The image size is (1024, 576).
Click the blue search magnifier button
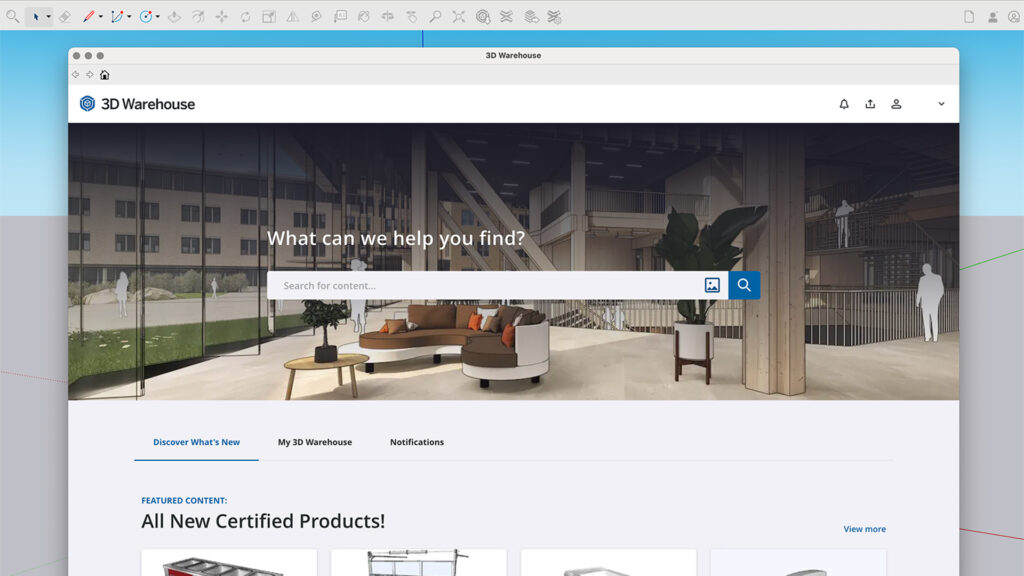[744, 285]
